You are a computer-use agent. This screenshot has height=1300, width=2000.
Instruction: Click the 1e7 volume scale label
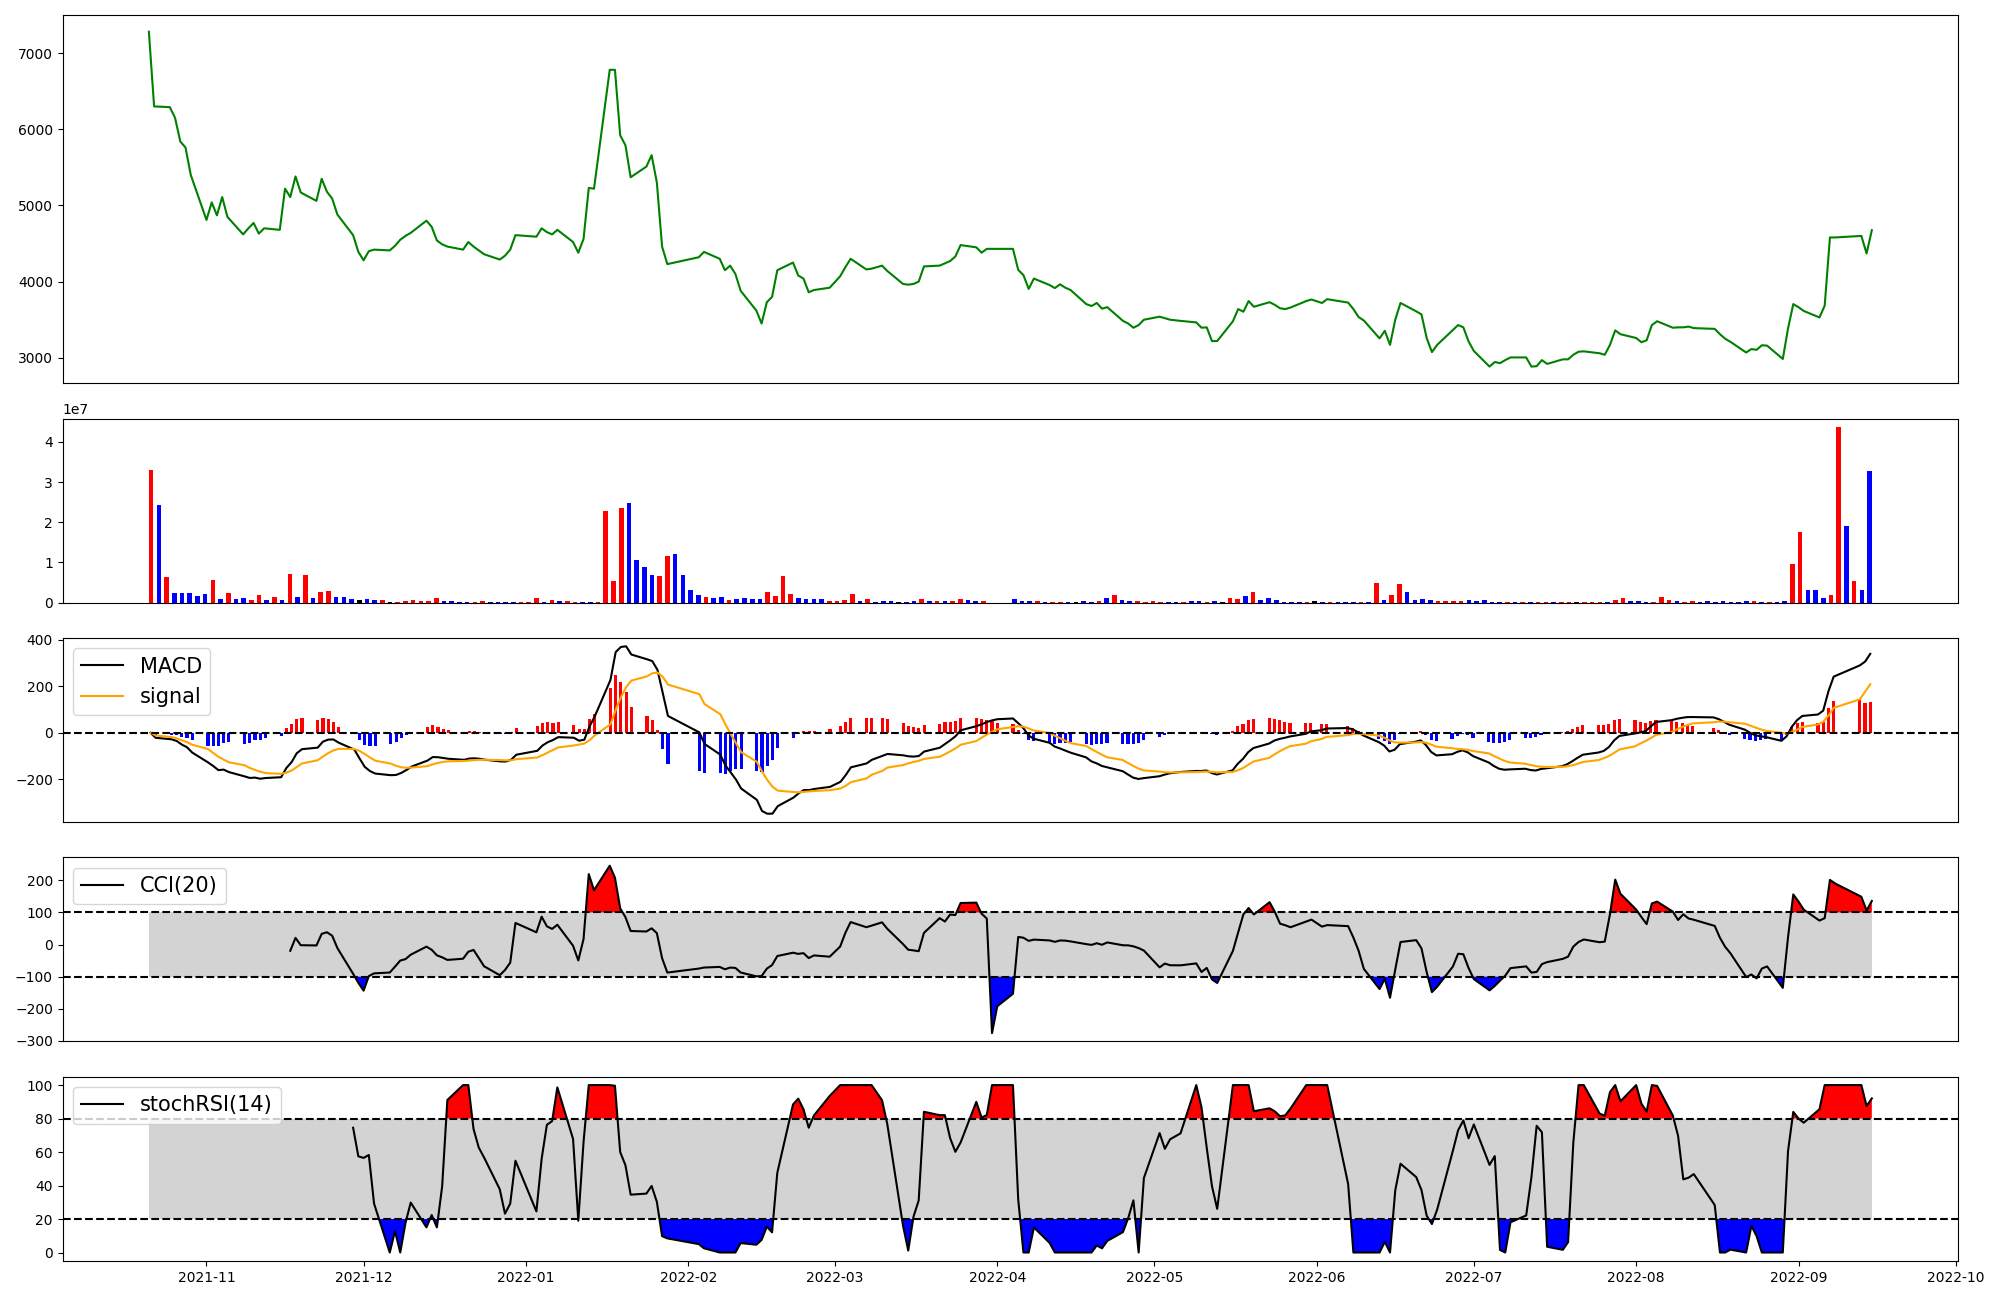[x=76, y=410]
